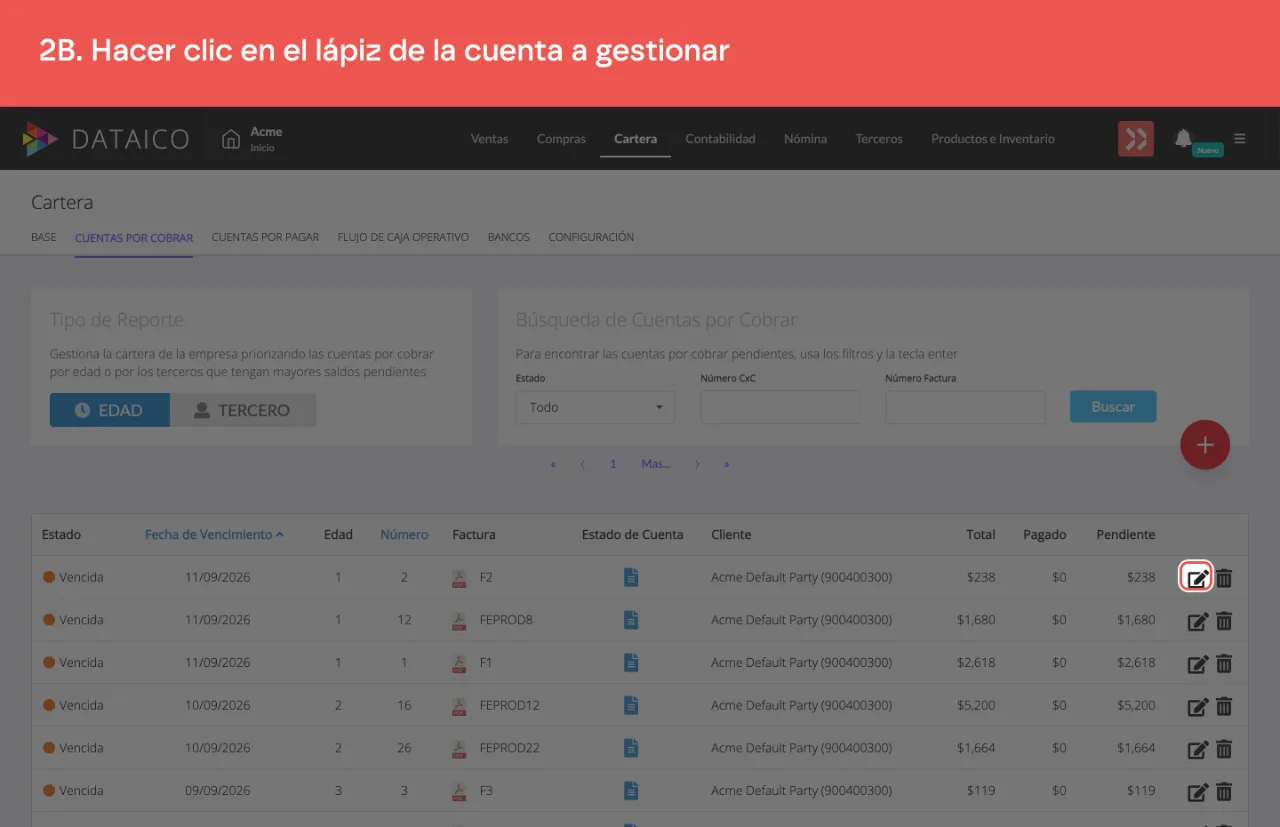
Task: Click the red plus add button
Action: click(1205, 445)
